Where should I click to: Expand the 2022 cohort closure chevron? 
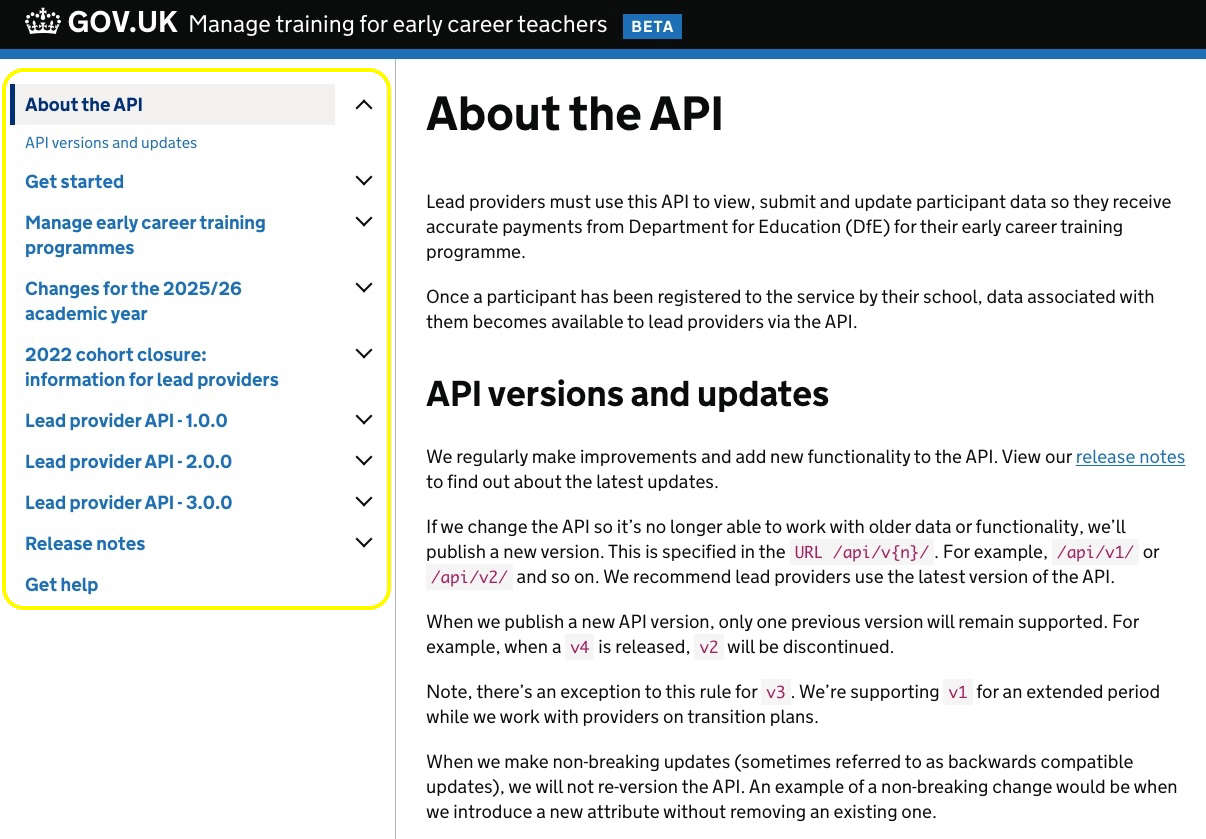coord(364,354)
